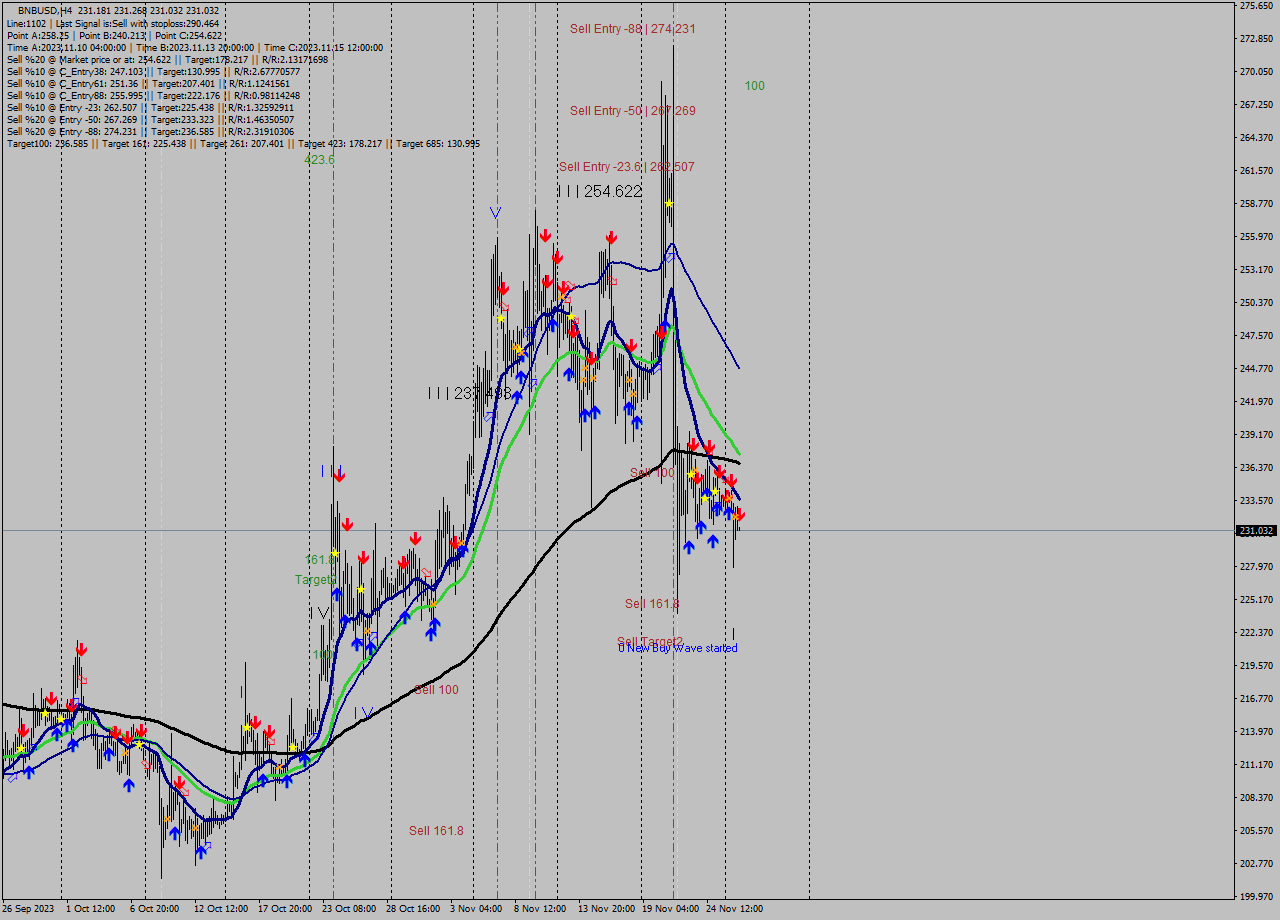Click the 19 Nov 04:00 date label
The width and height of the screenshot is (1280, 920).
673,909
